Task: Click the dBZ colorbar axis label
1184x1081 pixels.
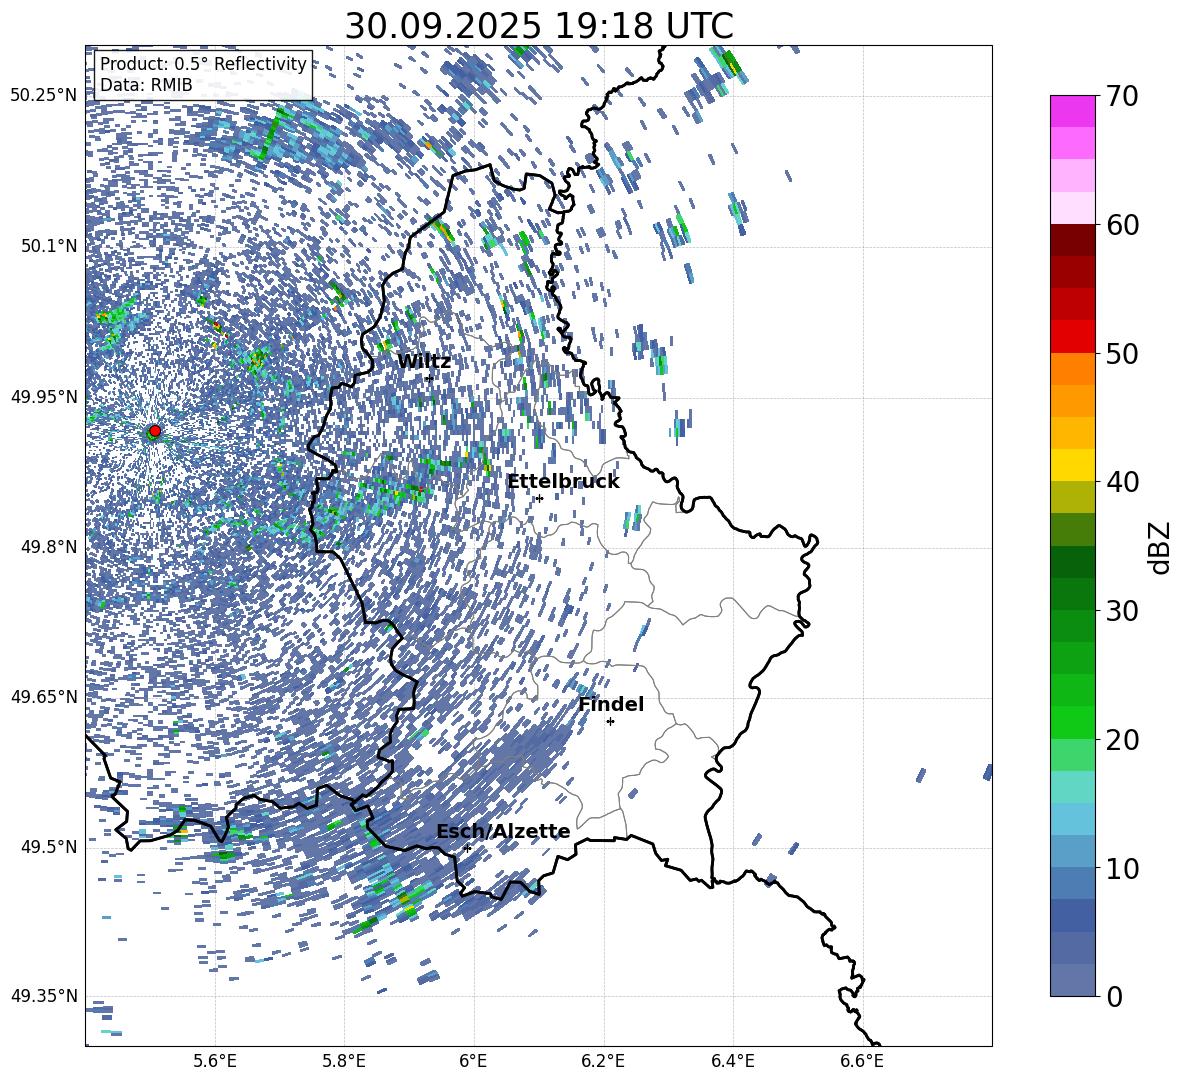Action: tap(1158, 547)
